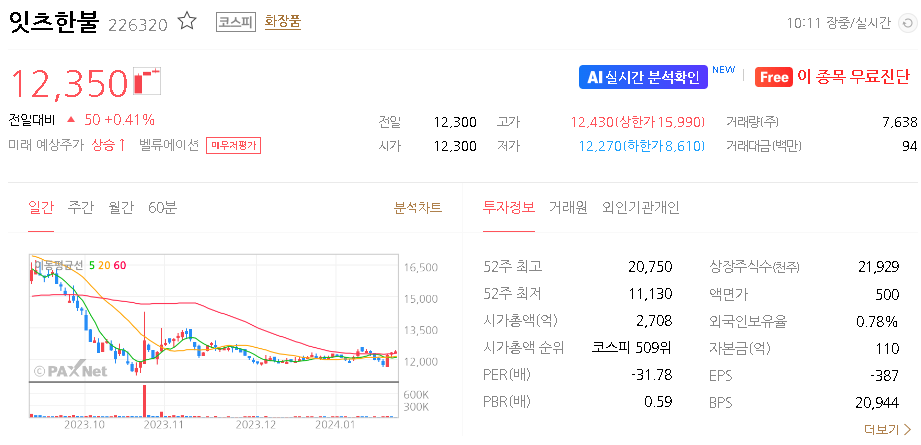
Task: Select the 투자정보 tab
Action: (x=509, y=207)
